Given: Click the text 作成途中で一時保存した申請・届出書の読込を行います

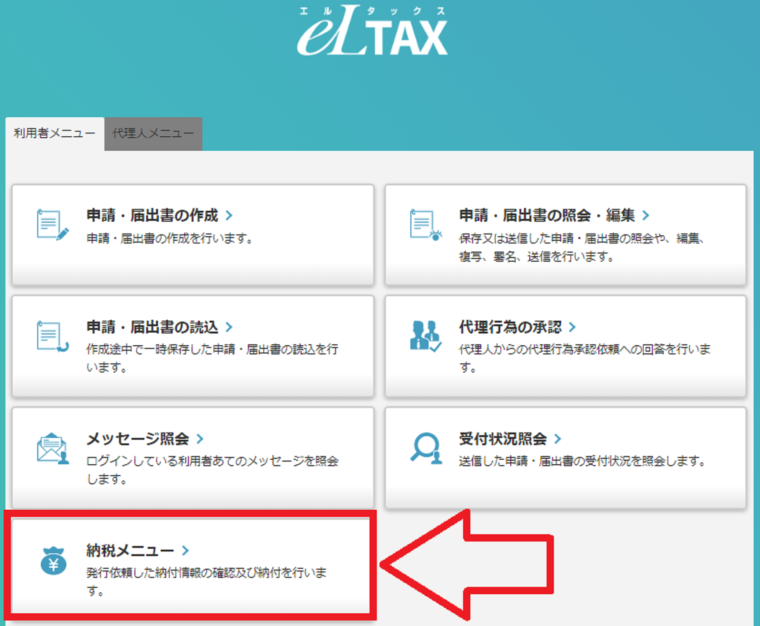Looking at the screenshot, I should tap(212, 359).
